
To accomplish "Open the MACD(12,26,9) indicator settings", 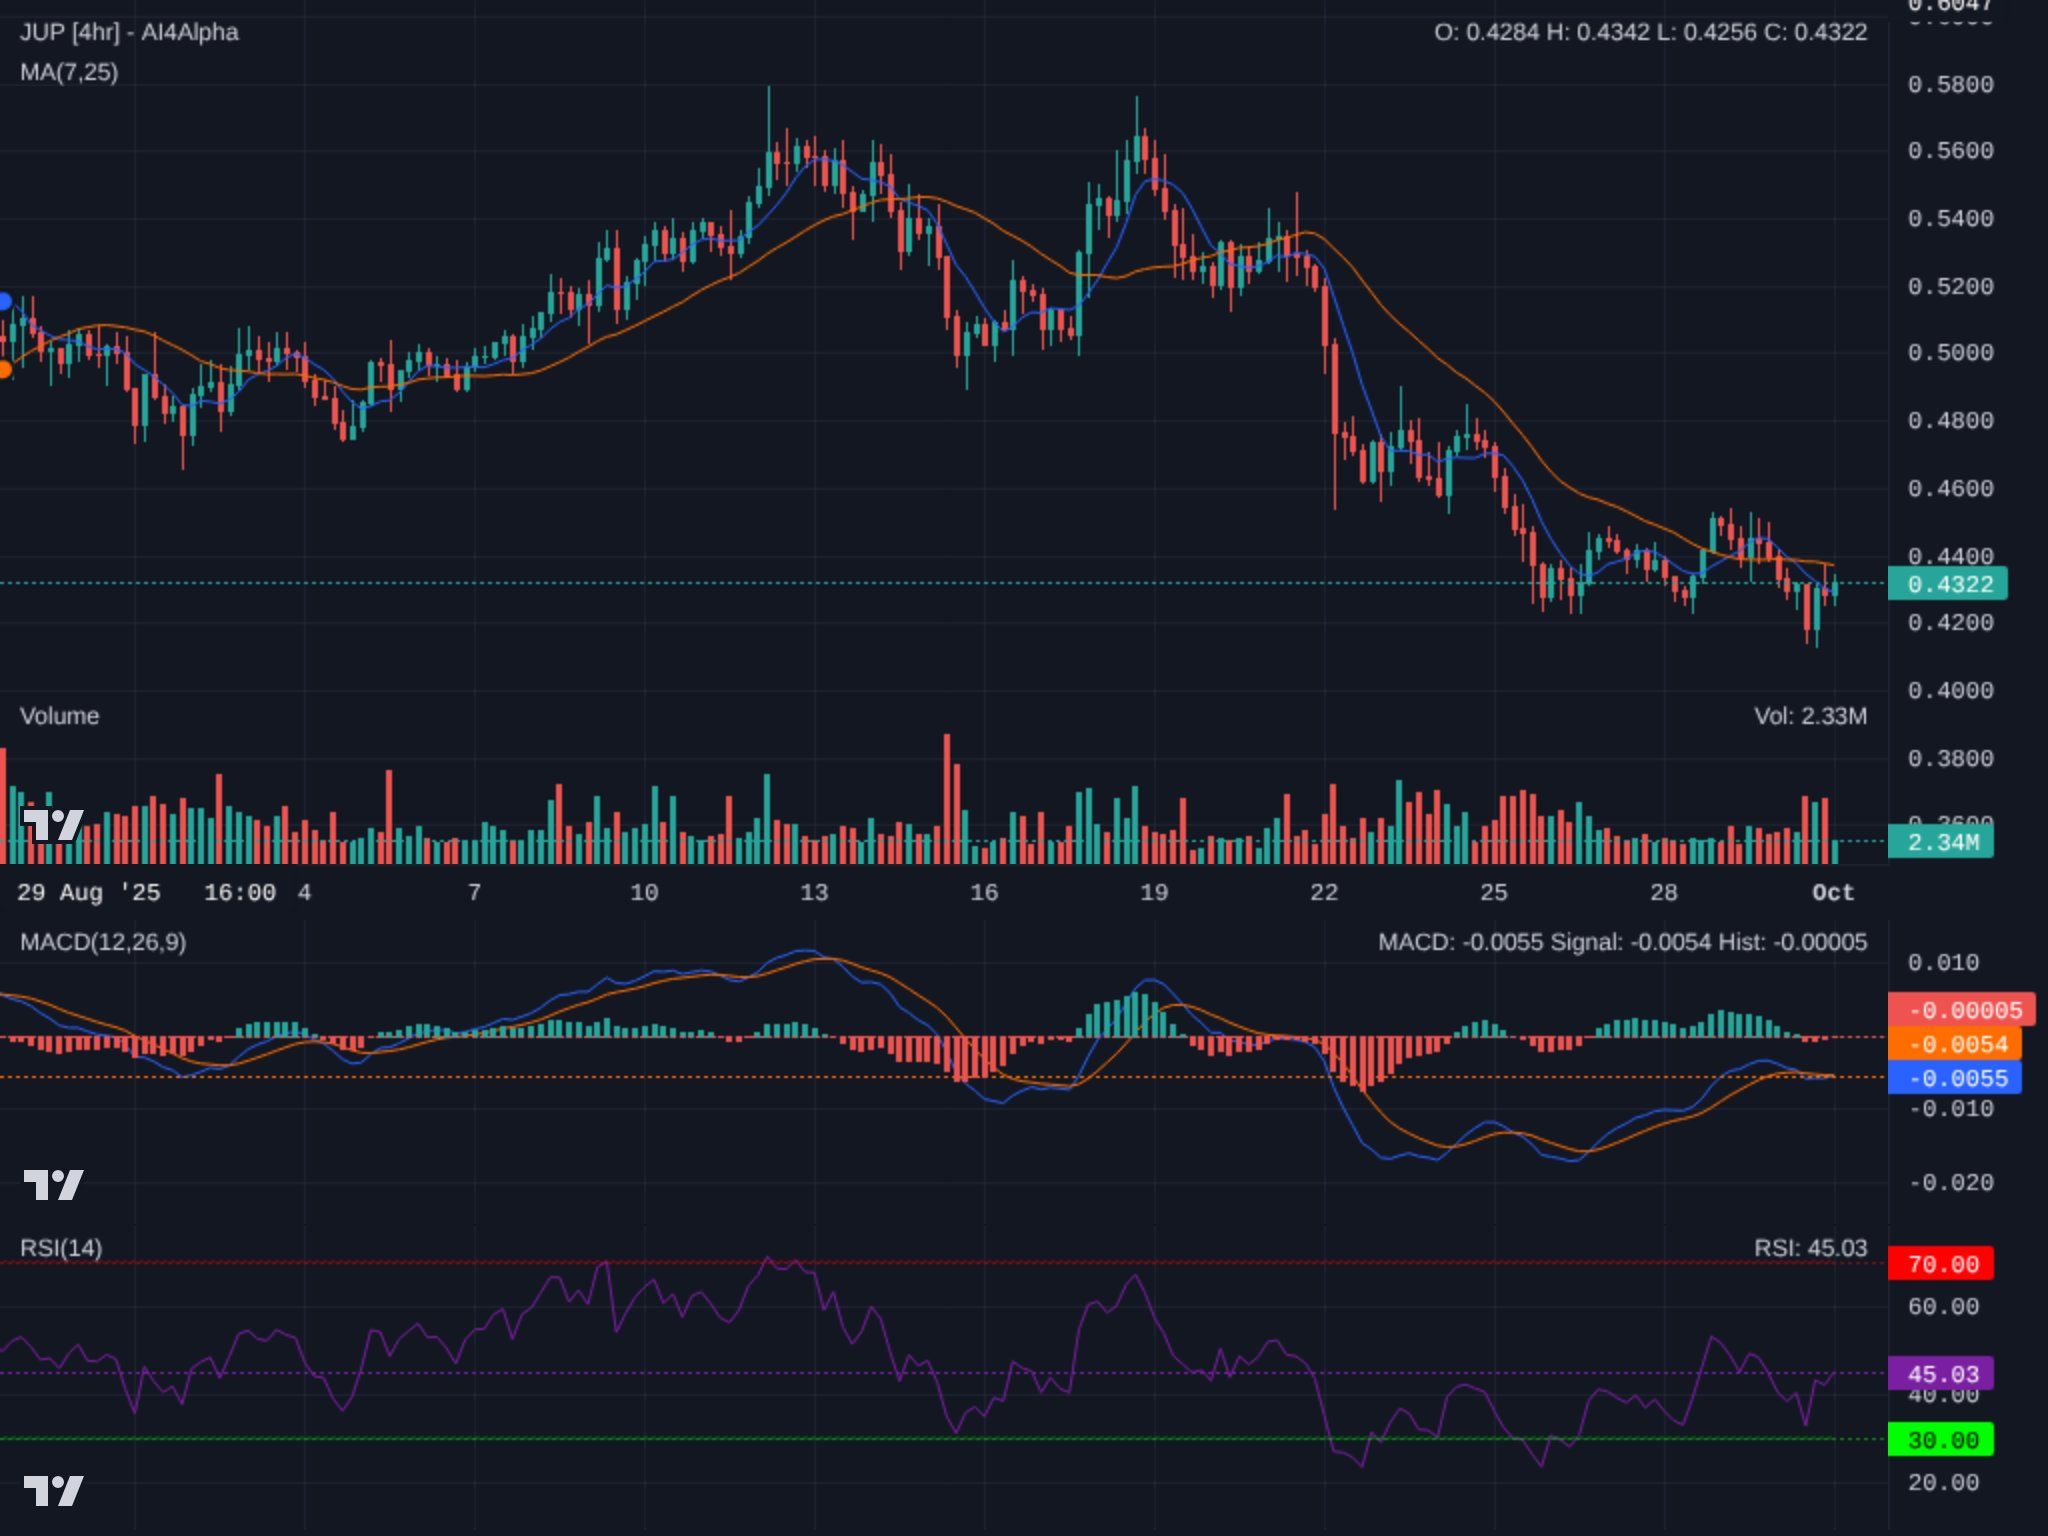I will coord(100,942).
